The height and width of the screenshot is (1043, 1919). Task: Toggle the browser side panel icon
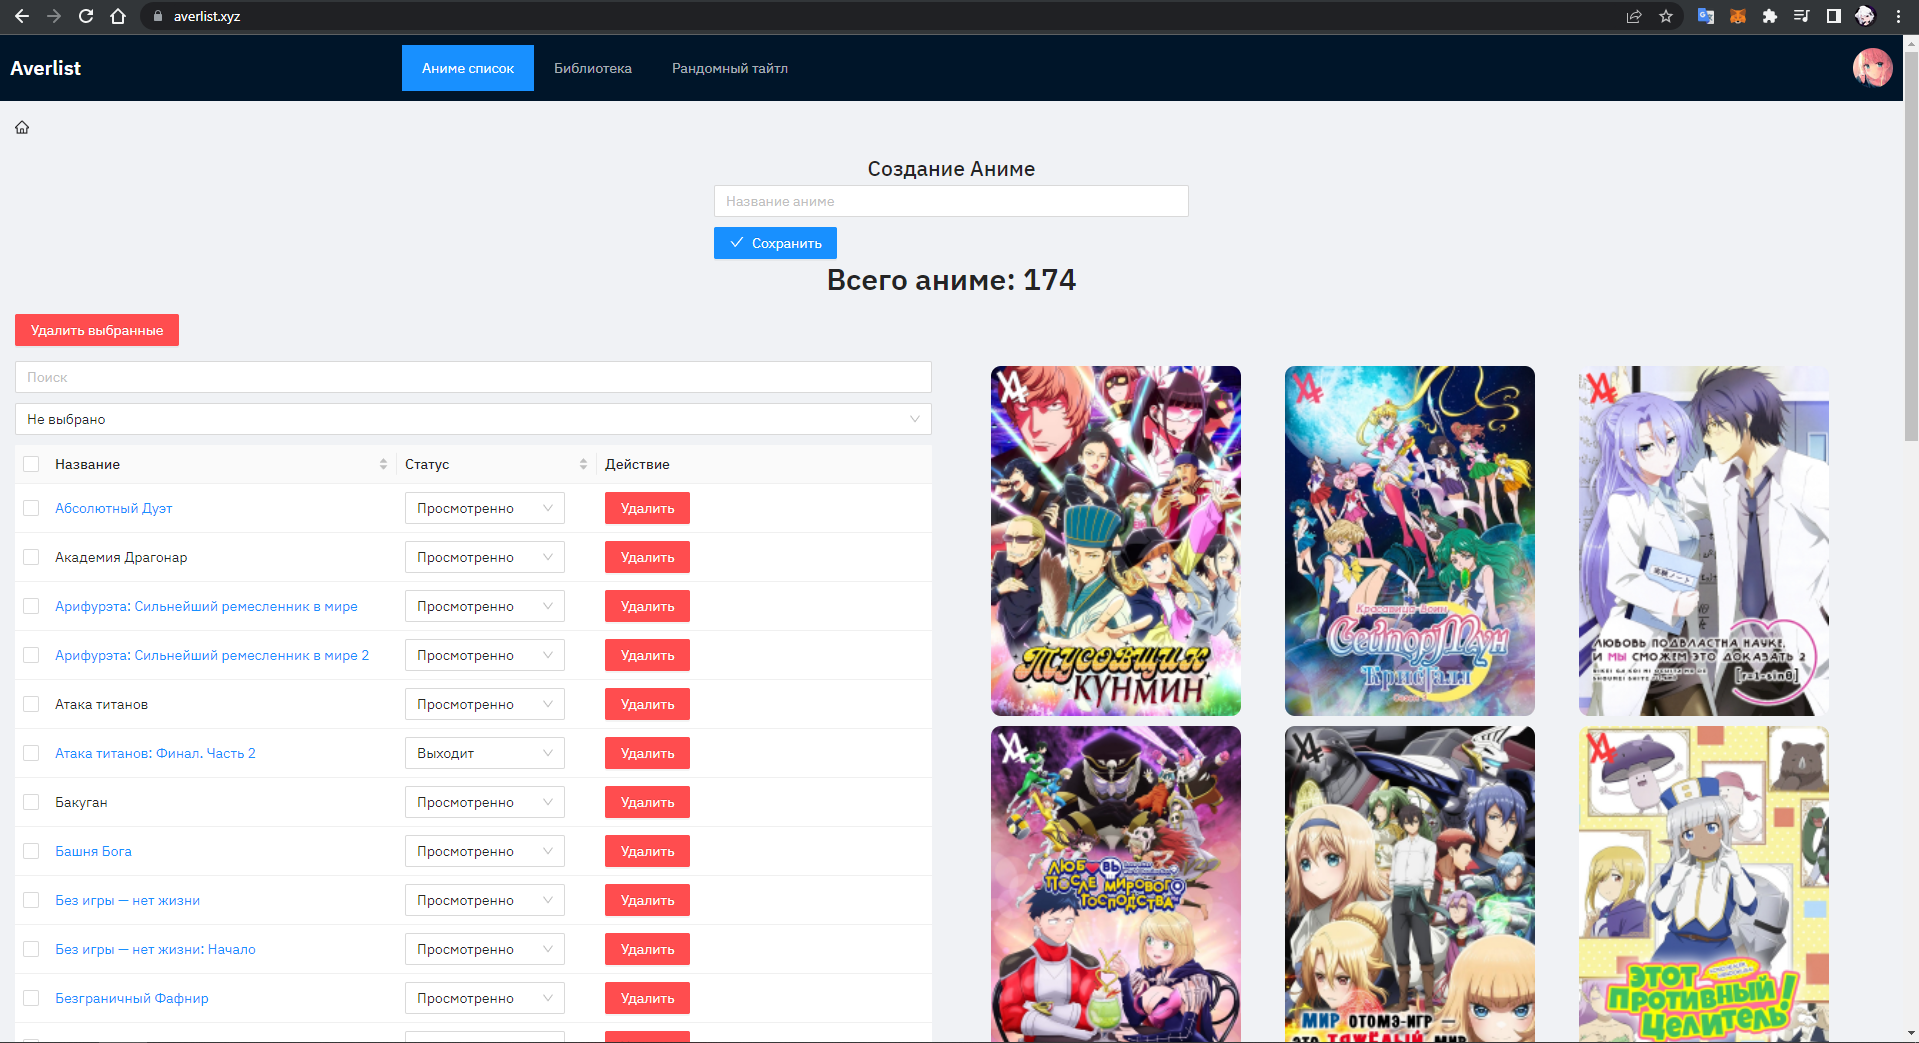click(1834, 16)
